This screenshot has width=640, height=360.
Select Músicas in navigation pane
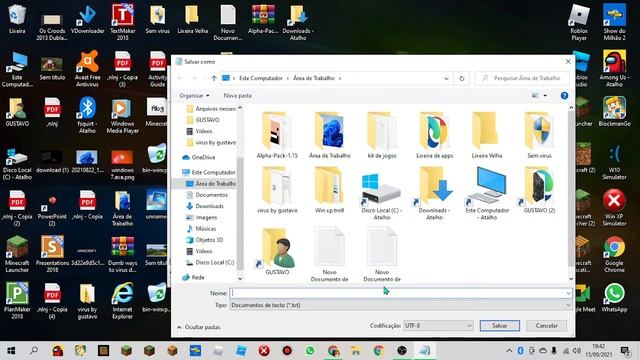point(201,229)
